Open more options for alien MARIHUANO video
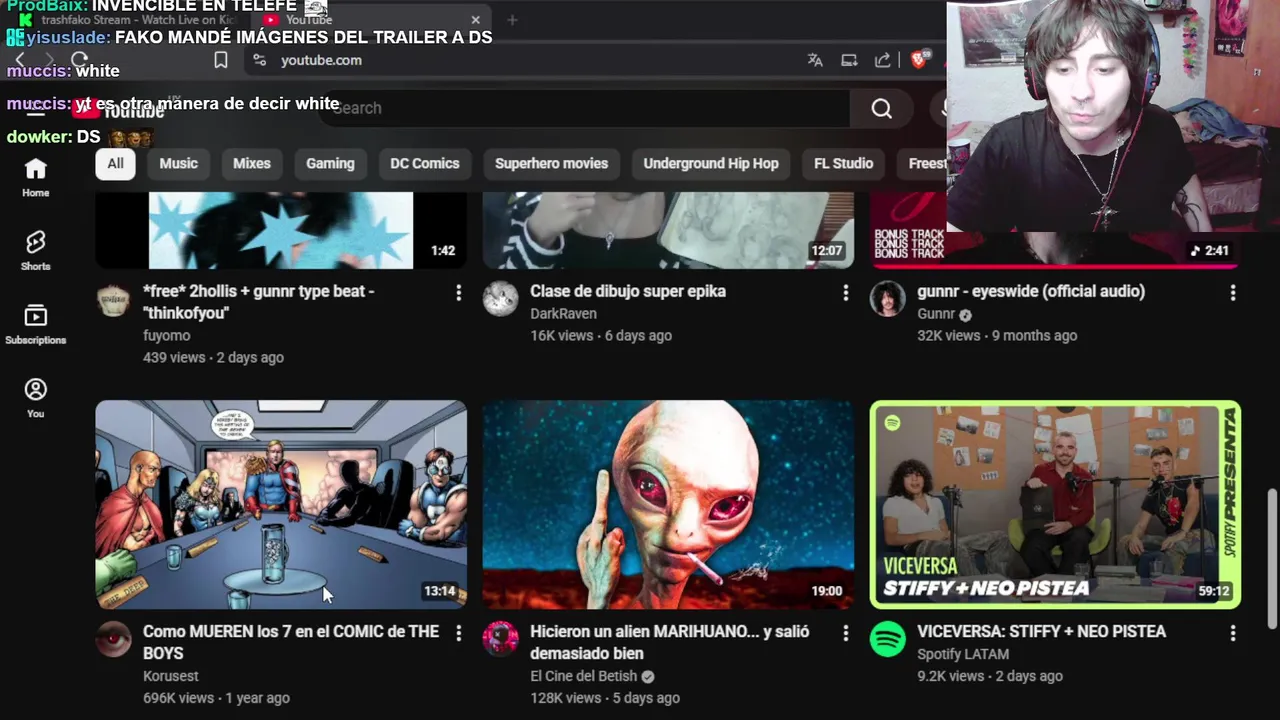This screenshot has width=1280, height=720. click(x=845, y=633)
